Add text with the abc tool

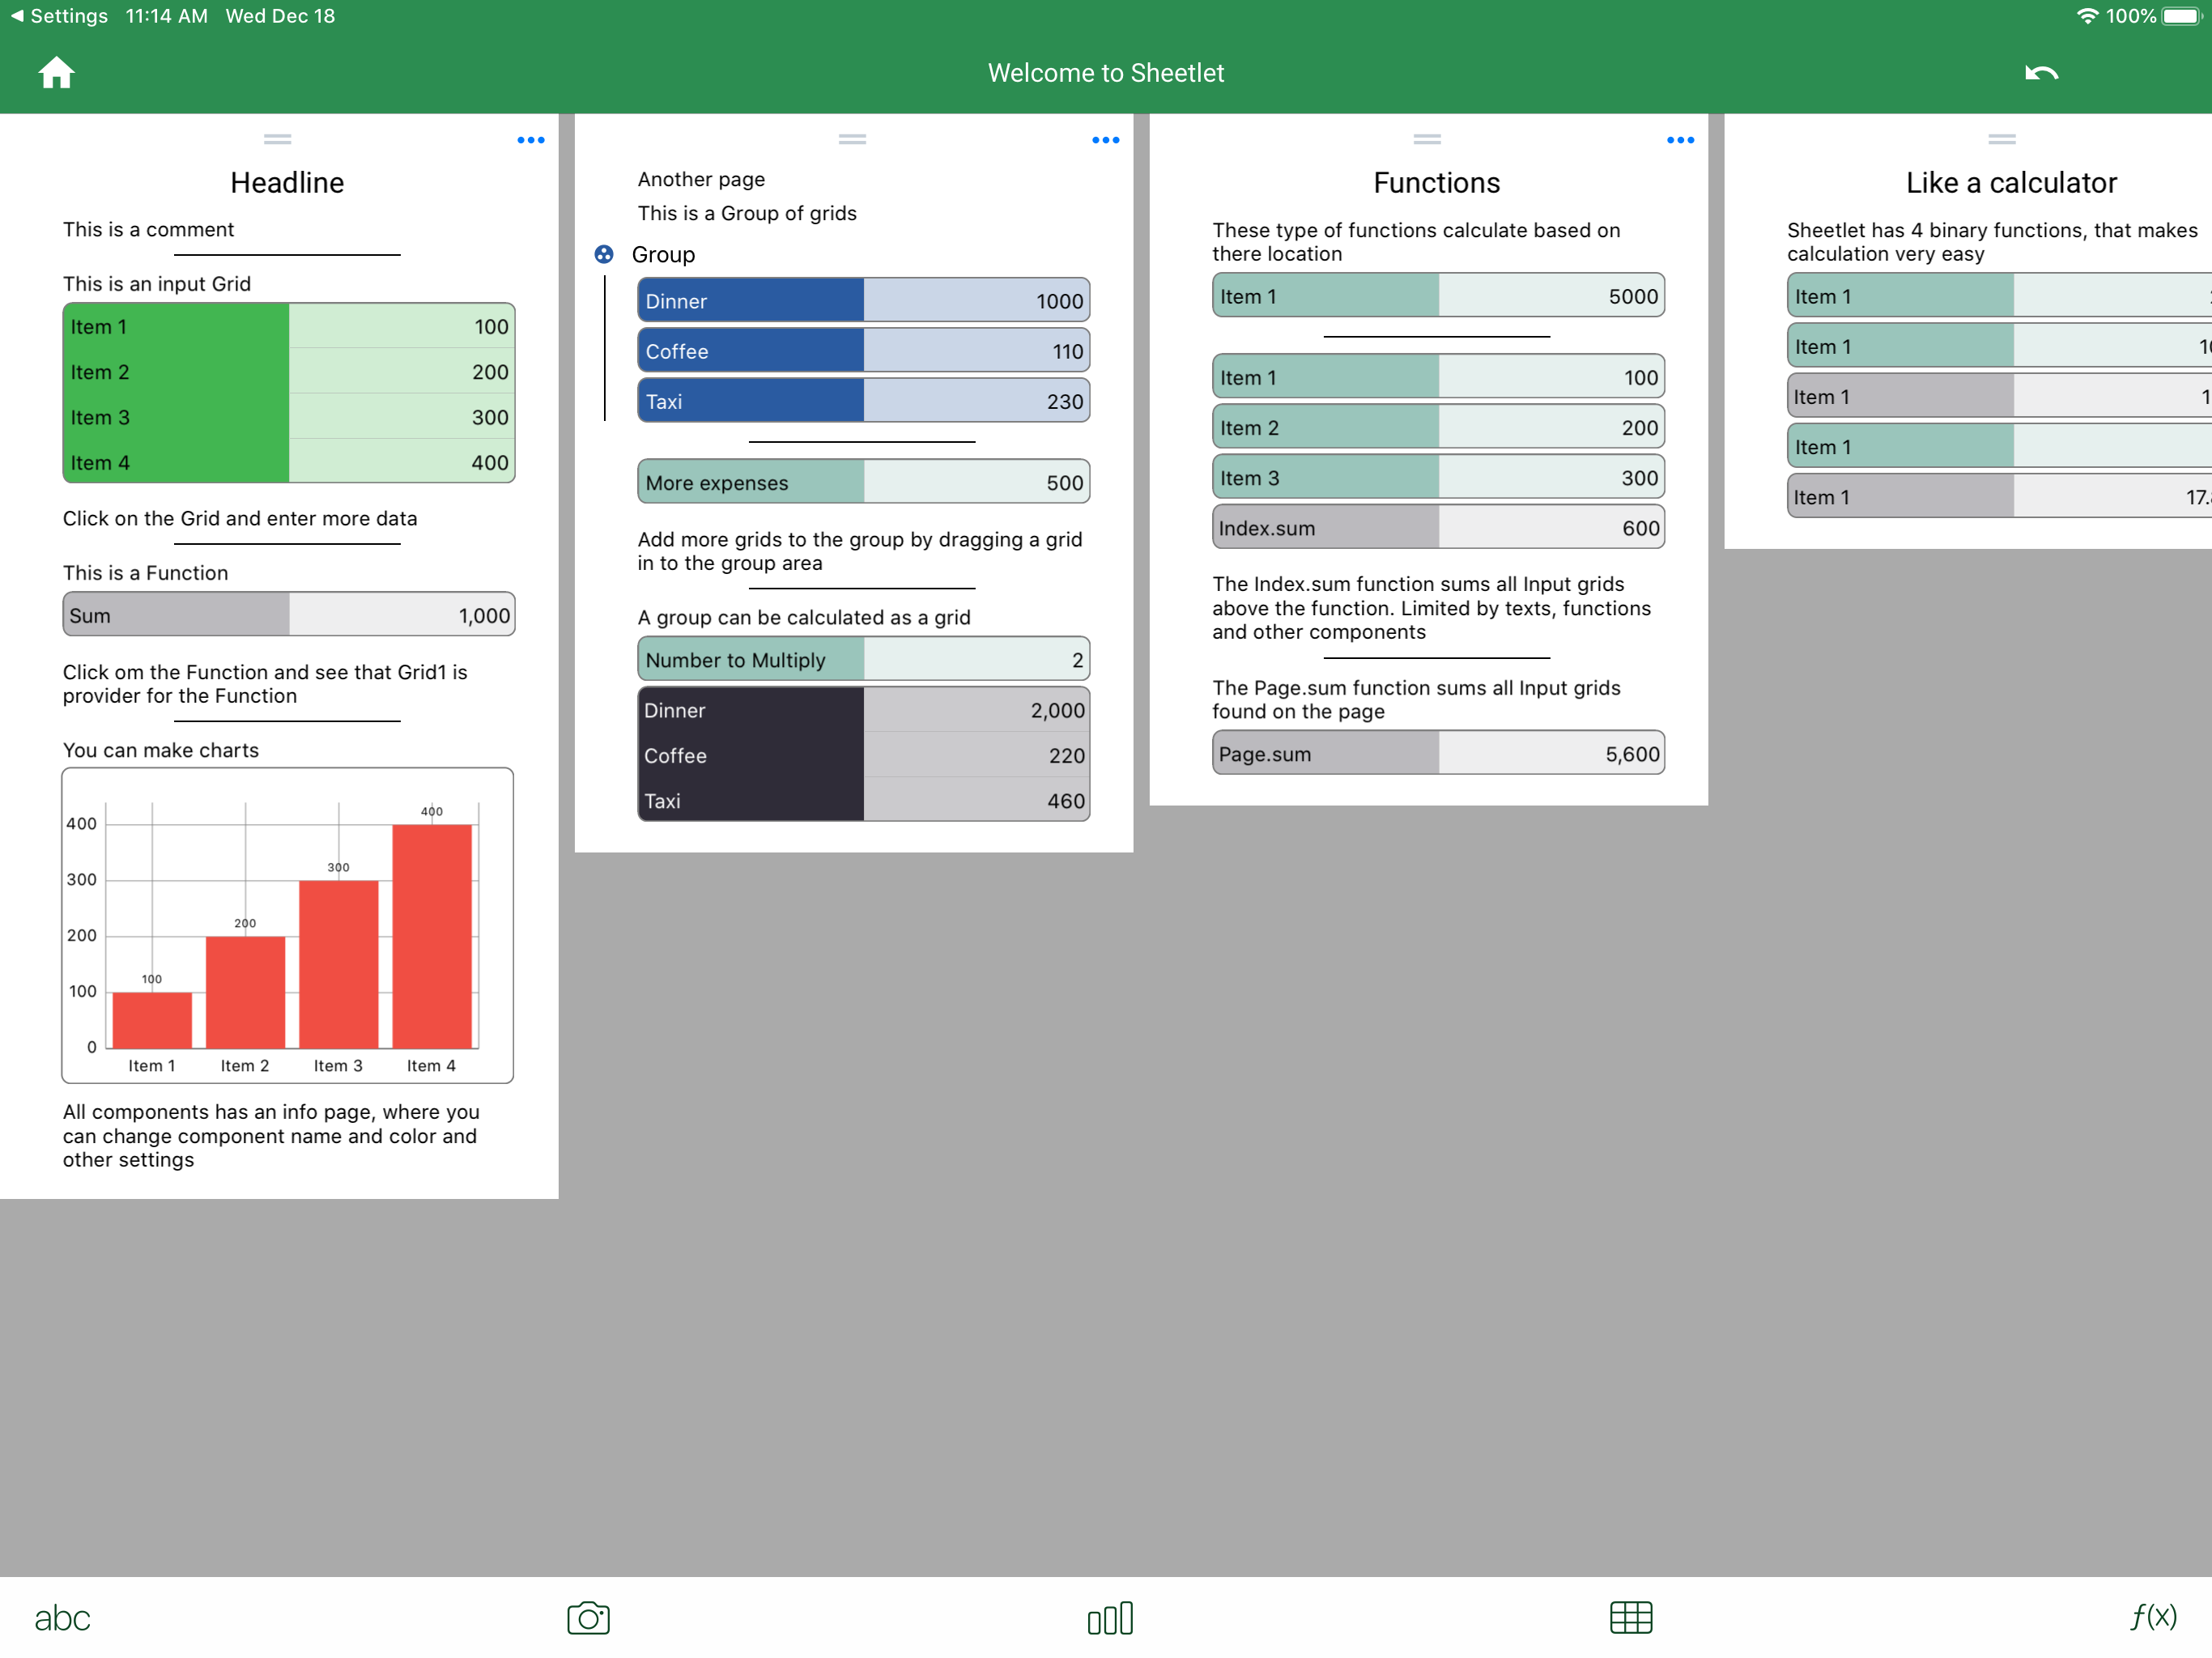tap(62, 1617)
